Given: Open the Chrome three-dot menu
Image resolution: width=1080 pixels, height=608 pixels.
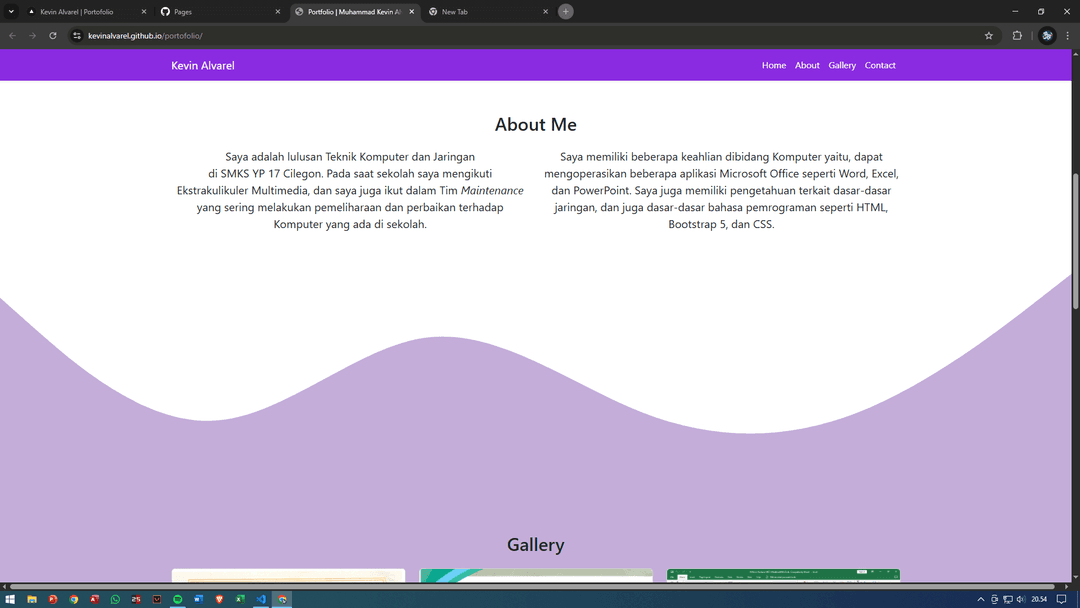Looking at the screenshot, I should [1069, 35].
